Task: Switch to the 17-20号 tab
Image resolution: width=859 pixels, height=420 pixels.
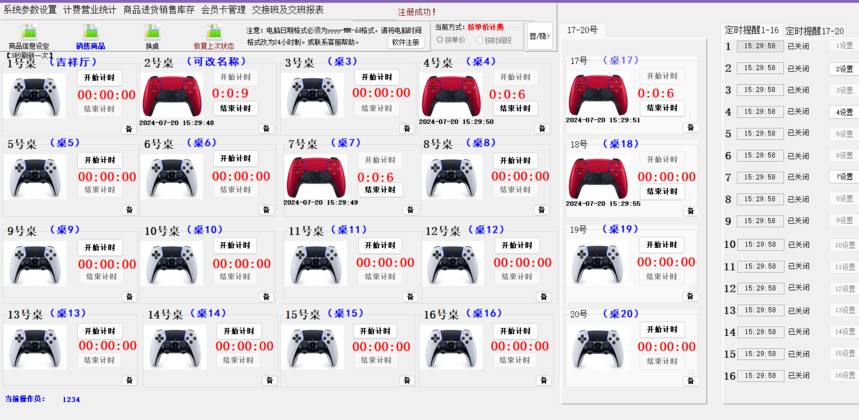Action: pos(583,31)
